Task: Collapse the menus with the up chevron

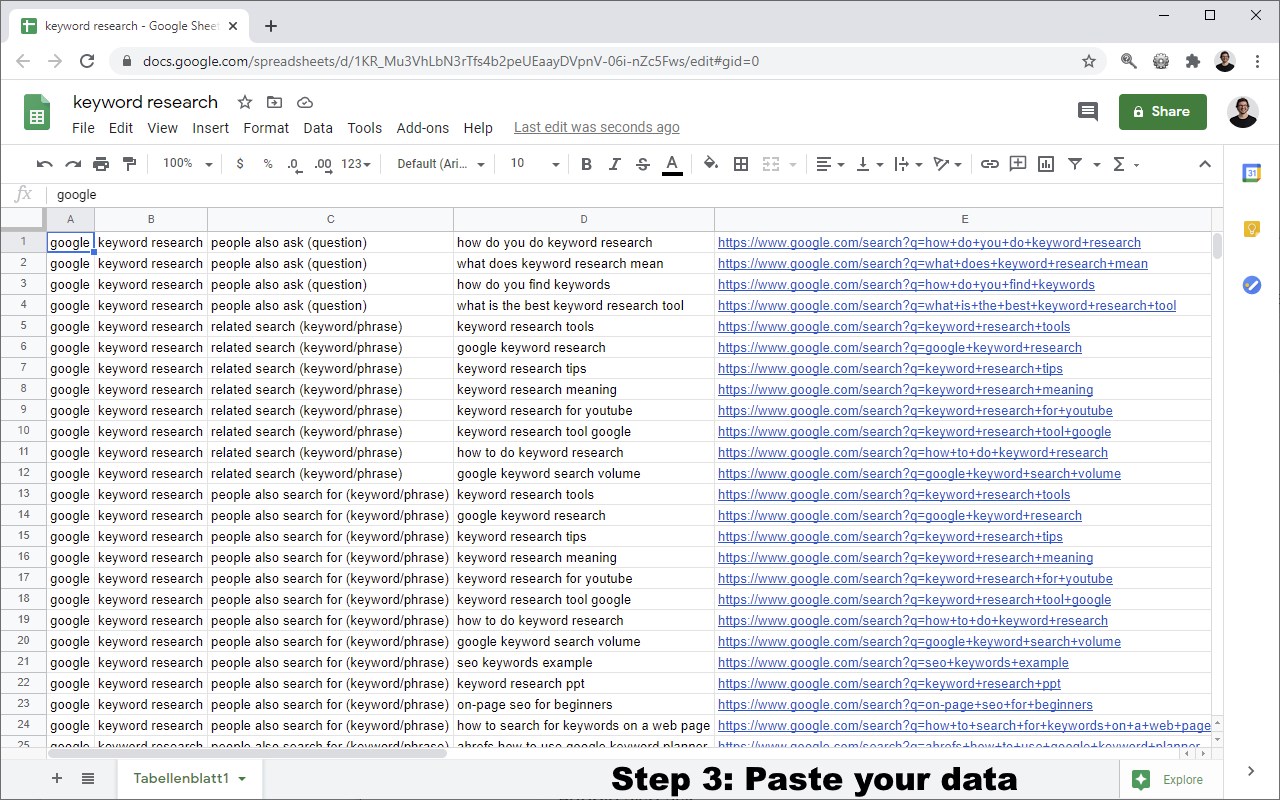Action: pyautogui.click(x=1205, y=164)
